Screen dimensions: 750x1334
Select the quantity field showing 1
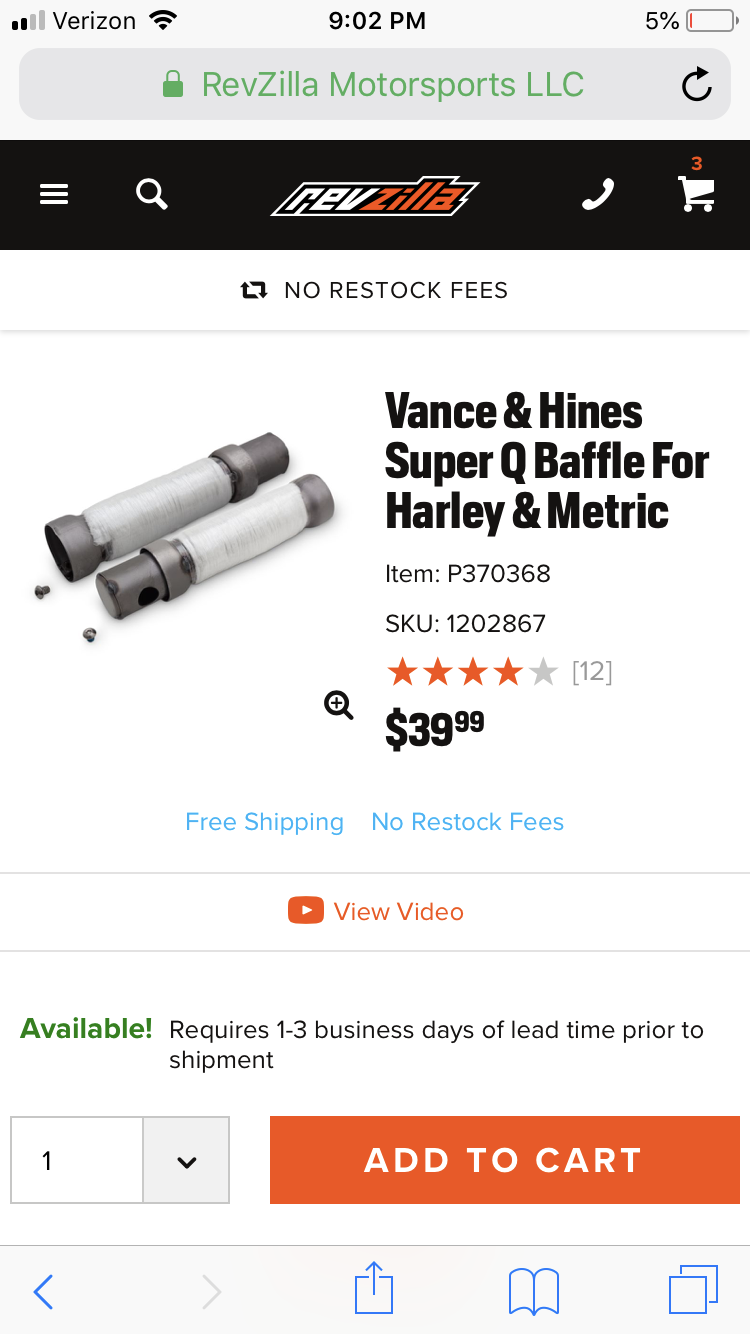pyautogui.click(x=77, y=1161)
